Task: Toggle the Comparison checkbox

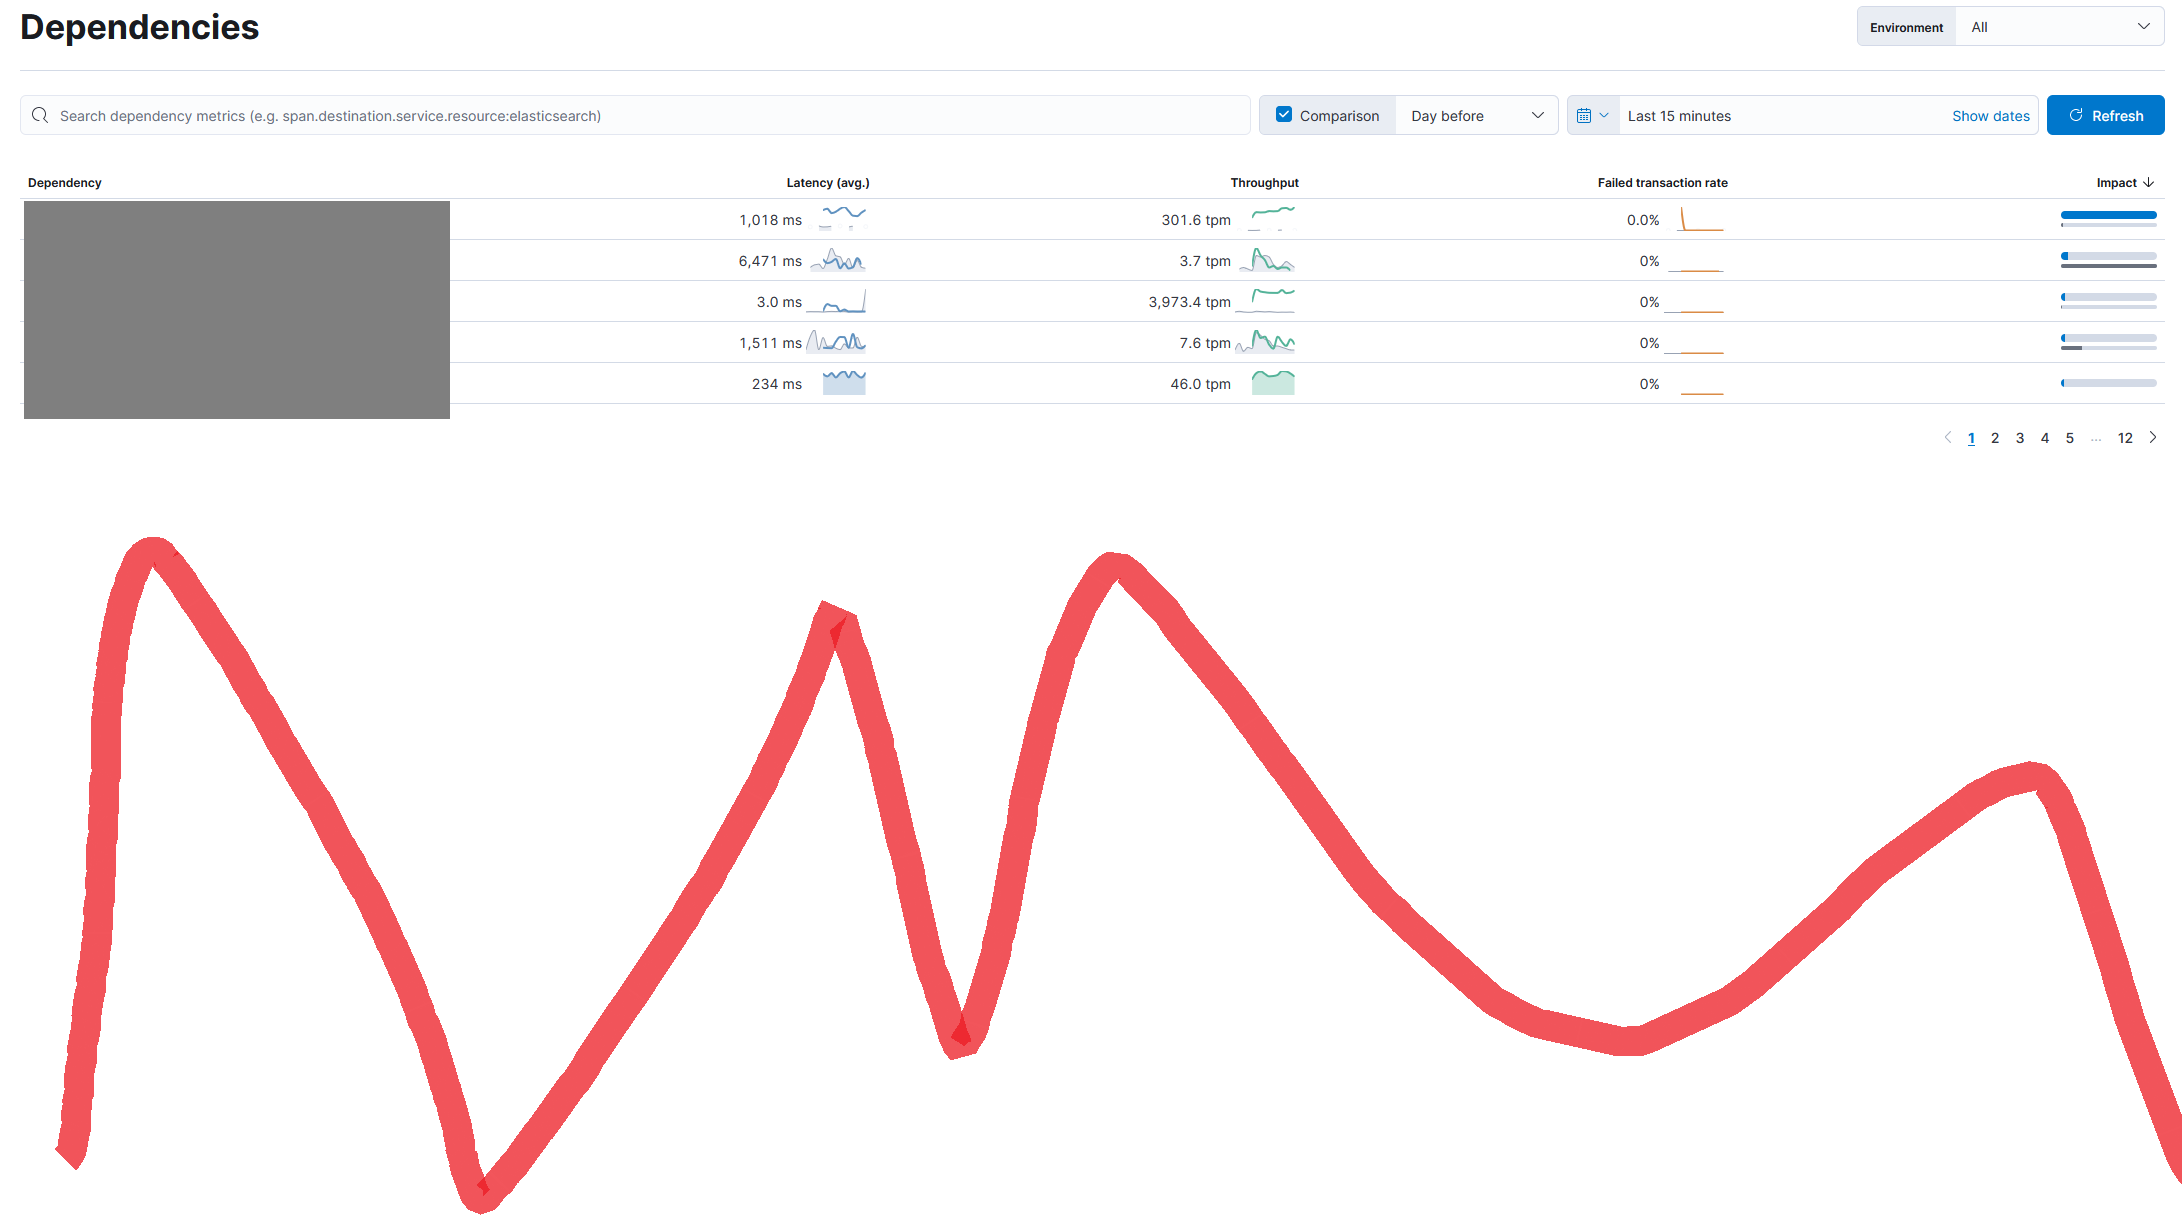Action: pos(1284,115)
